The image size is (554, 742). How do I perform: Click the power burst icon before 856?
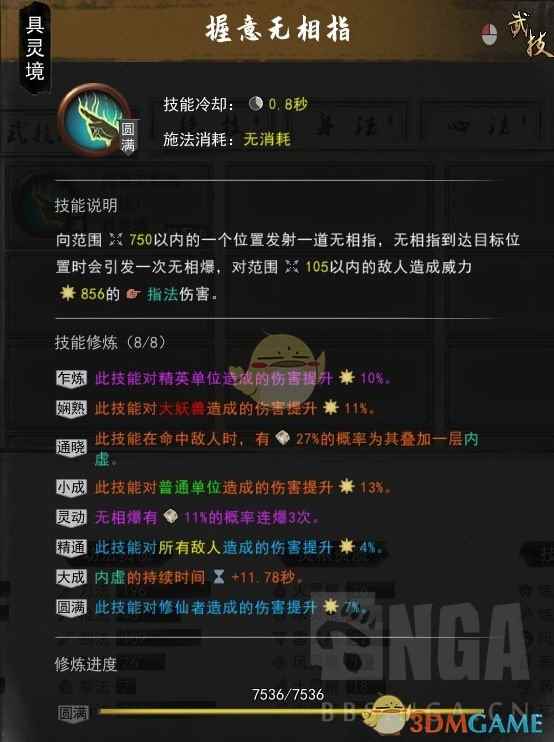(68, 293)
